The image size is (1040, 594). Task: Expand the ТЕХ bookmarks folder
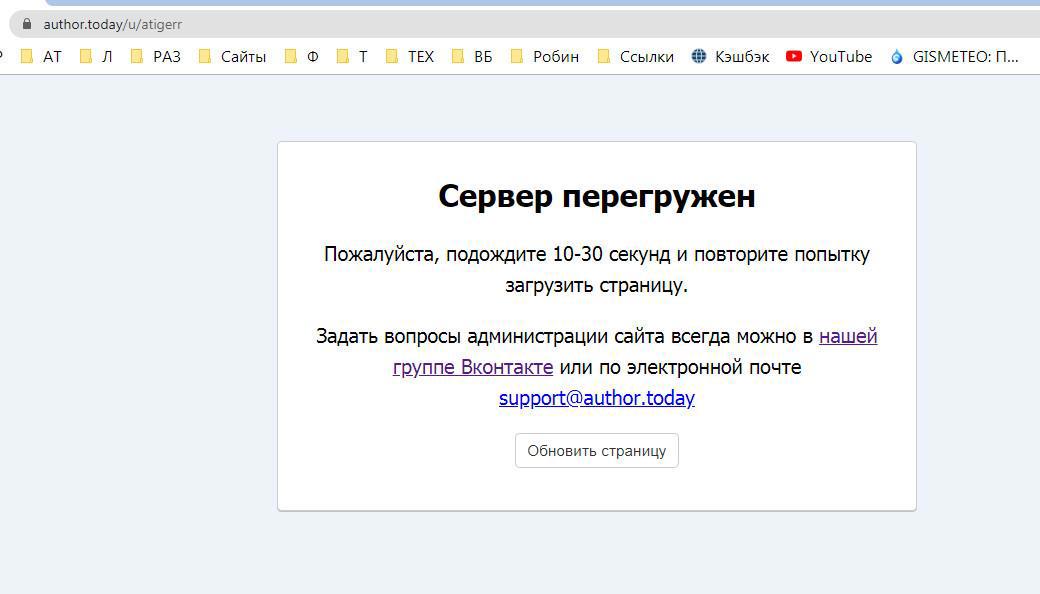pos(410,57)
